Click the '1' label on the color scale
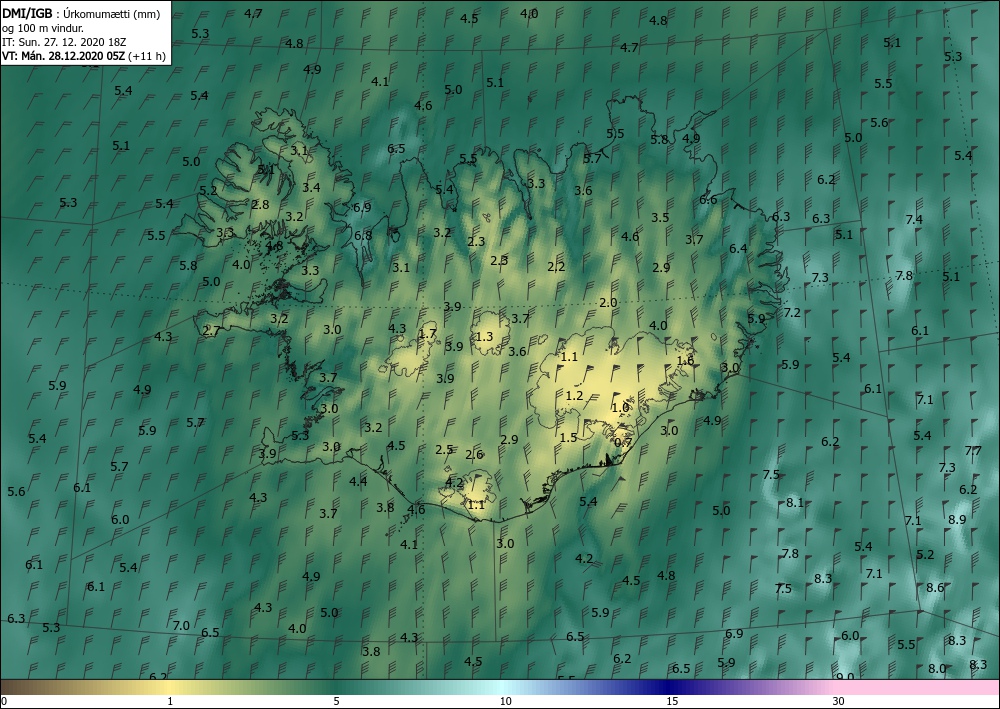This screenshot has height=709, width=1000. pyautogui.click(x=170, y=701)
